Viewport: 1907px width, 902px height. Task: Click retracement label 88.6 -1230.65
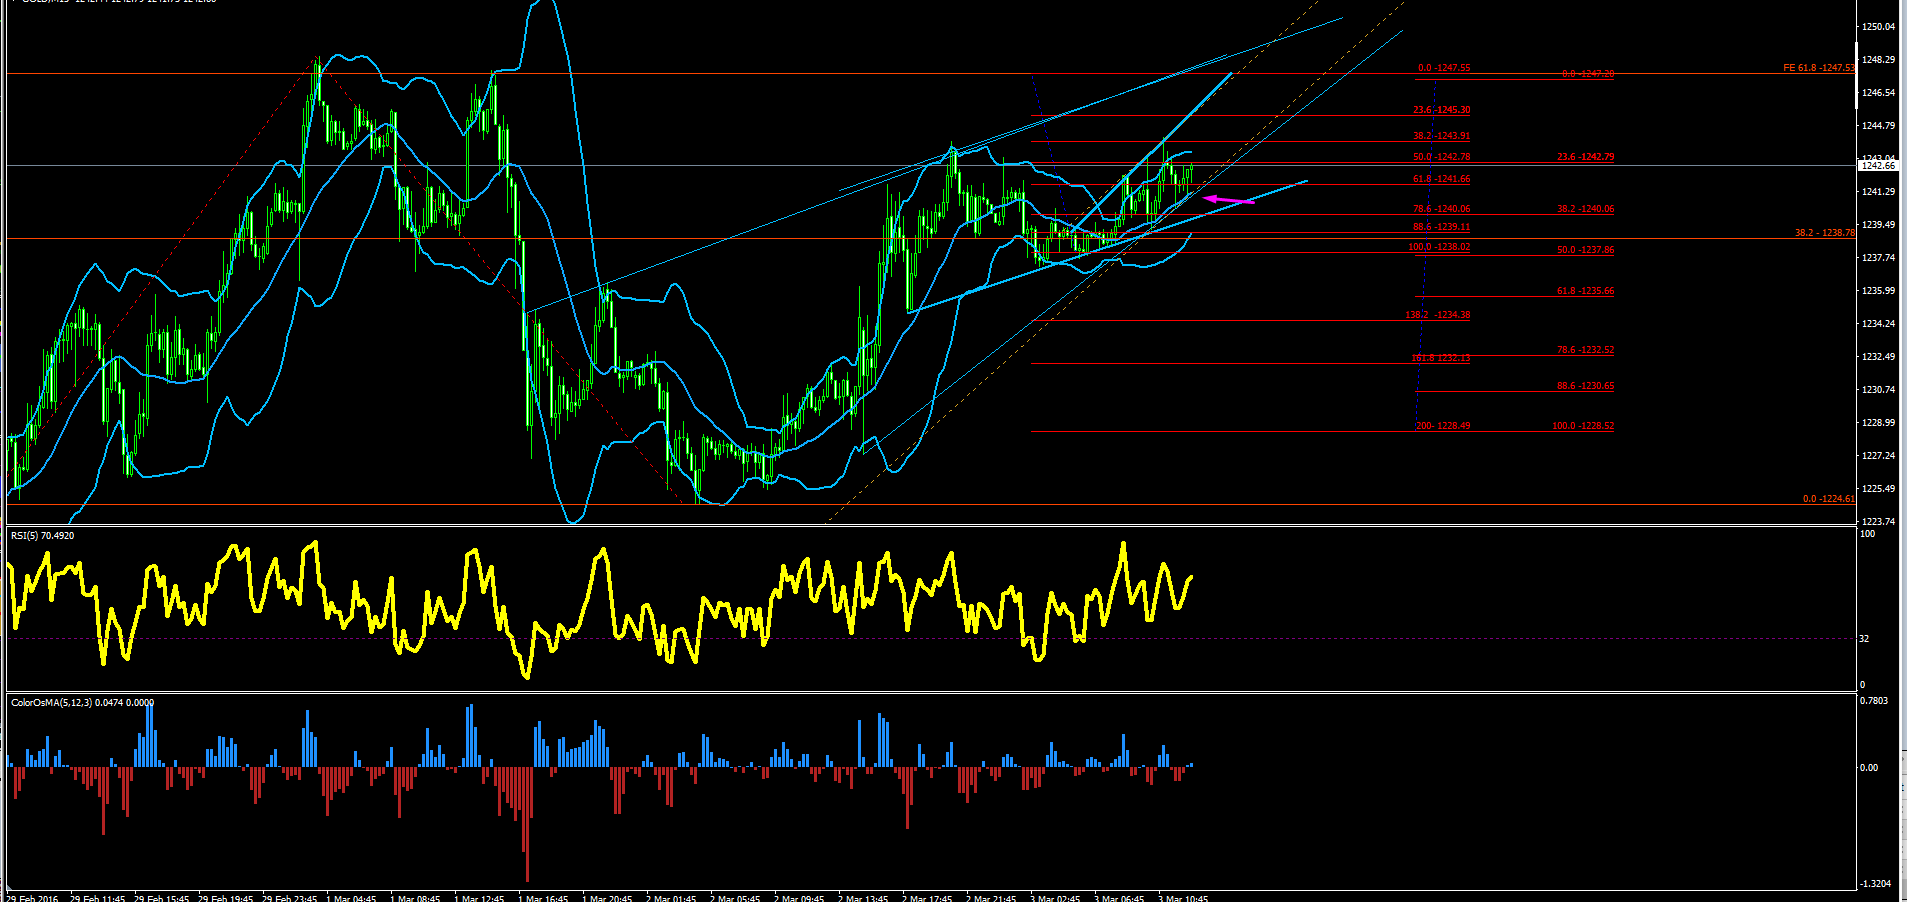(1585, 386)
